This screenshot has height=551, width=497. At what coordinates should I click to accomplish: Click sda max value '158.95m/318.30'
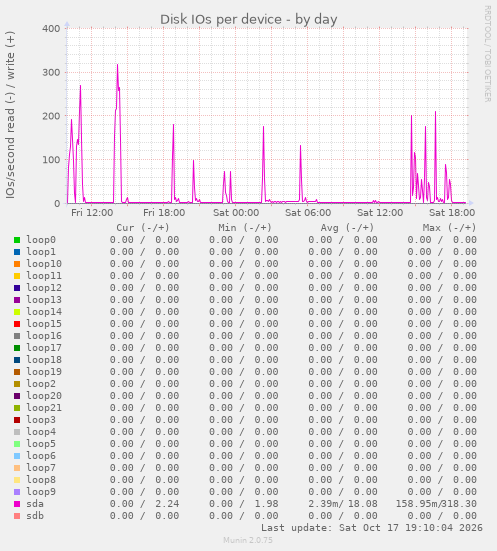[436, 504]
